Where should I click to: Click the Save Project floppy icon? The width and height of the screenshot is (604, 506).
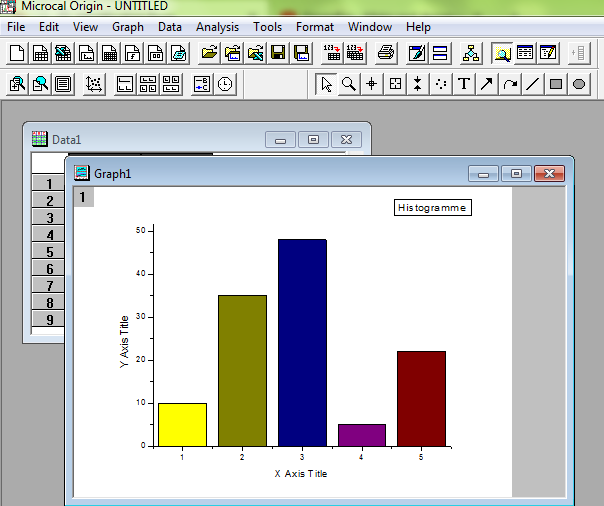point(277,52)
